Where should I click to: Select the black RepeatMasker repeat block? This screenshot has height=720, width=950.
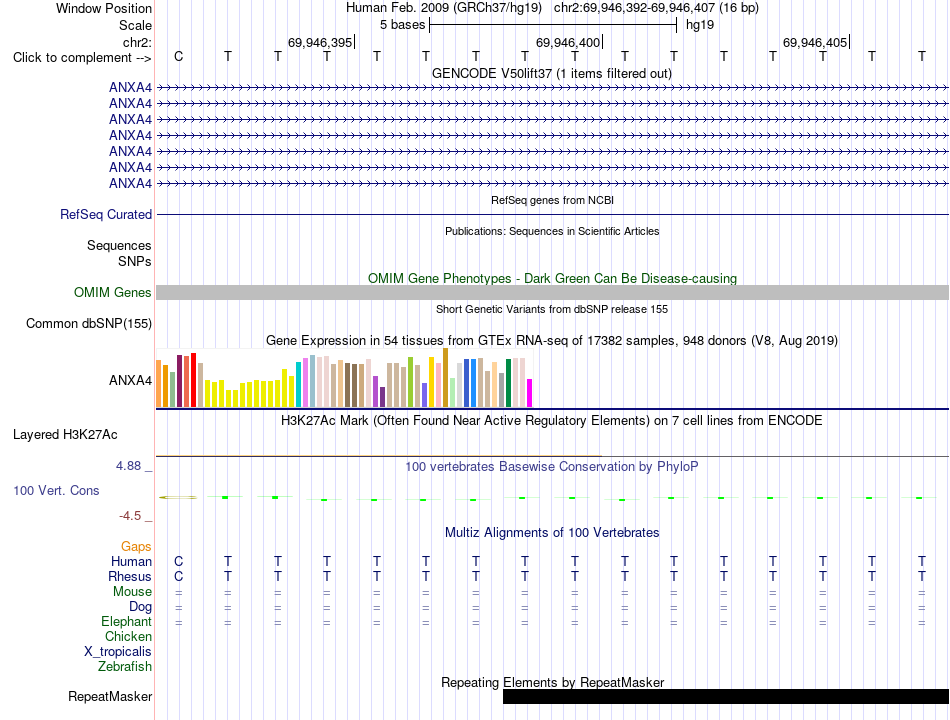(x=726, y=696)
